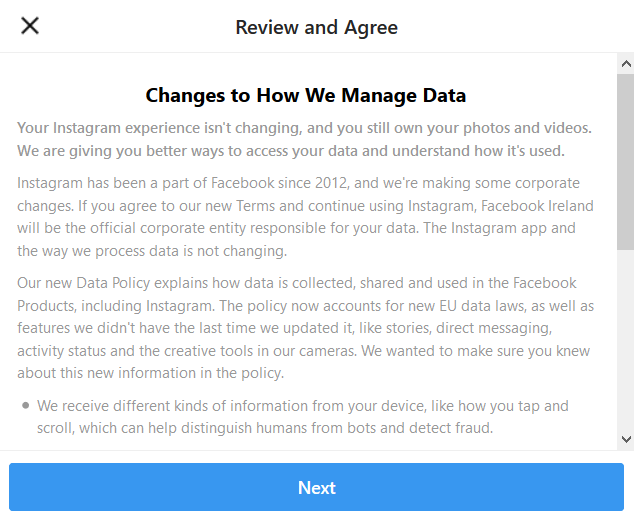The height and width of the screenshot is (514, 634).
Task: Click the phrase "activity status and the creative tools"
Action: (155, 350)
